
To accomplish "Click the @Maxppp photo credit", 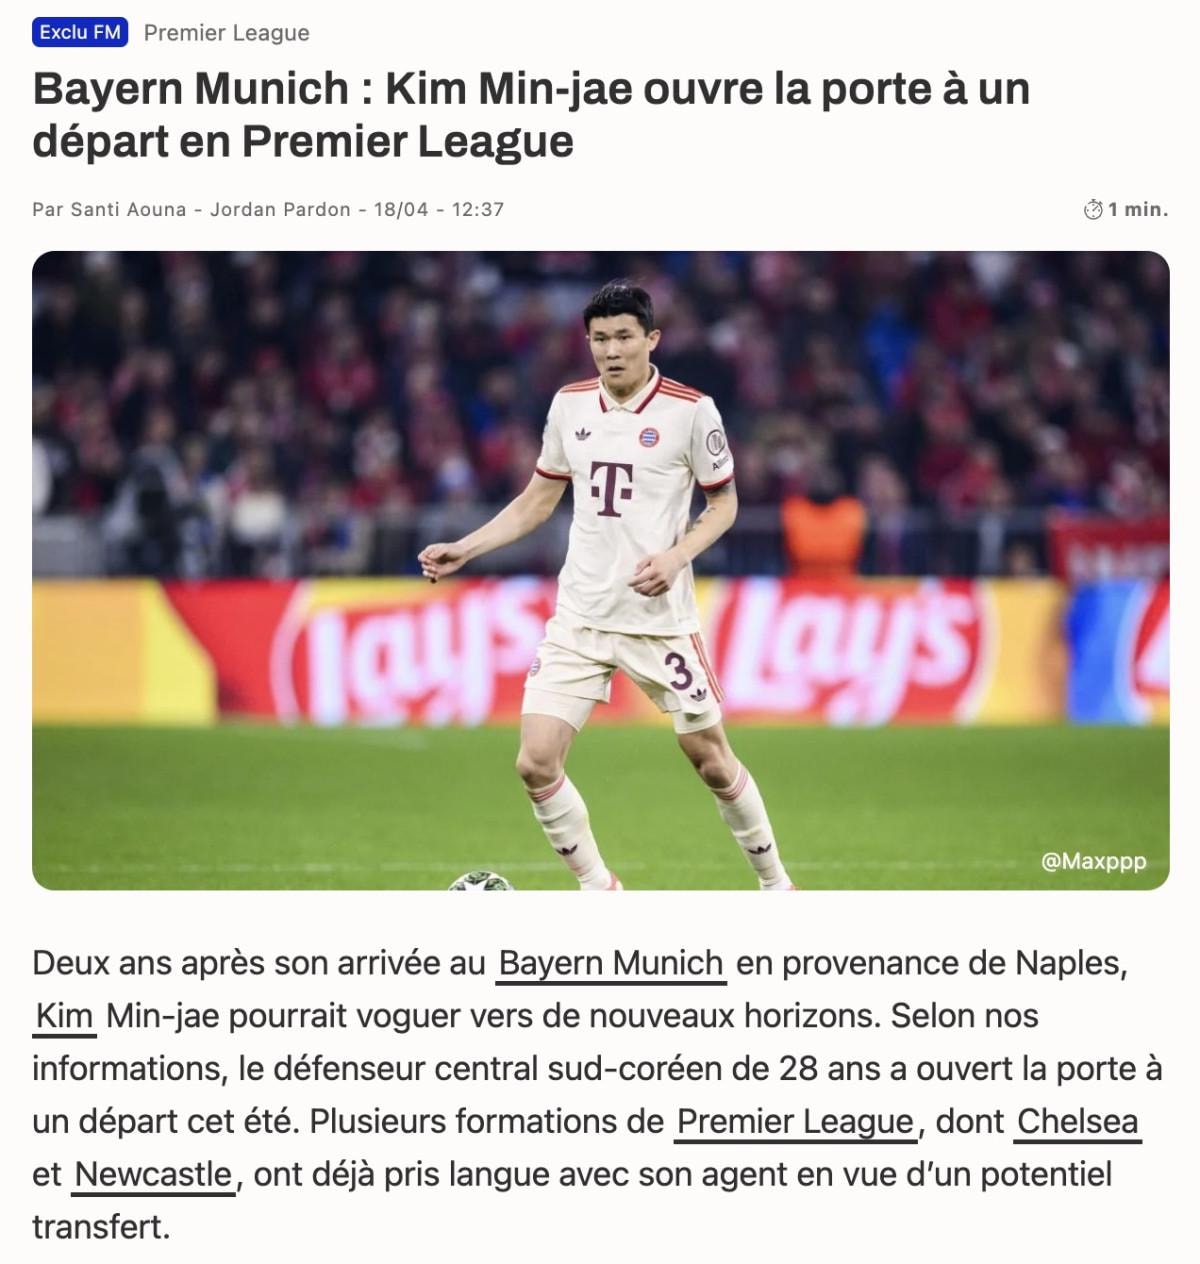I will [x=1094, y=861].
